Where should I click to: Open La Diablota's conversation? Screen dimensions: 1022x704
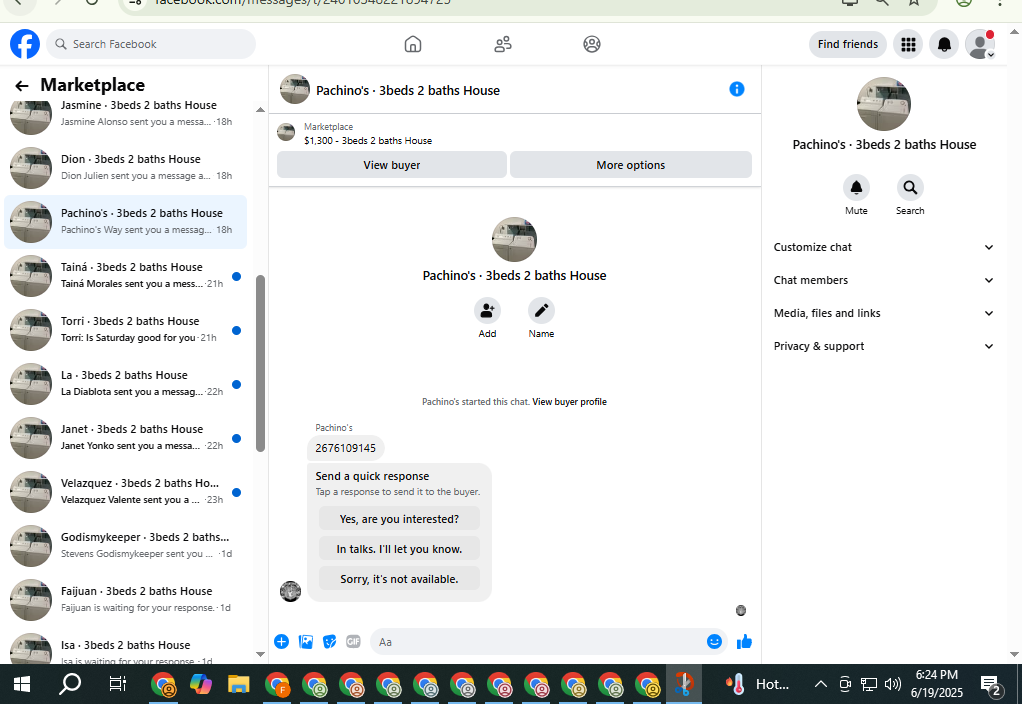point(126,384)
